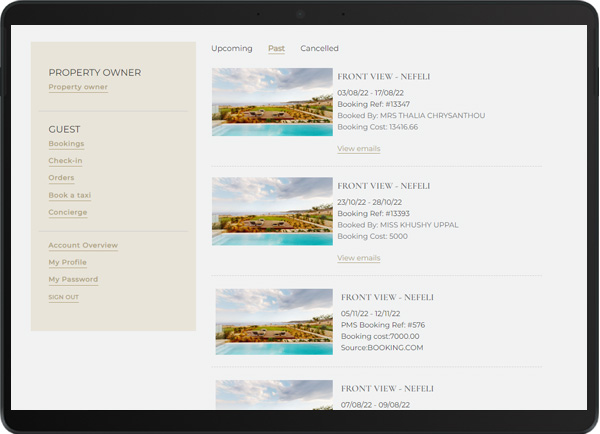Open the Orders page
Image resolution: width=600 pixels, height=434 pixels.
(x=61, y=178)
